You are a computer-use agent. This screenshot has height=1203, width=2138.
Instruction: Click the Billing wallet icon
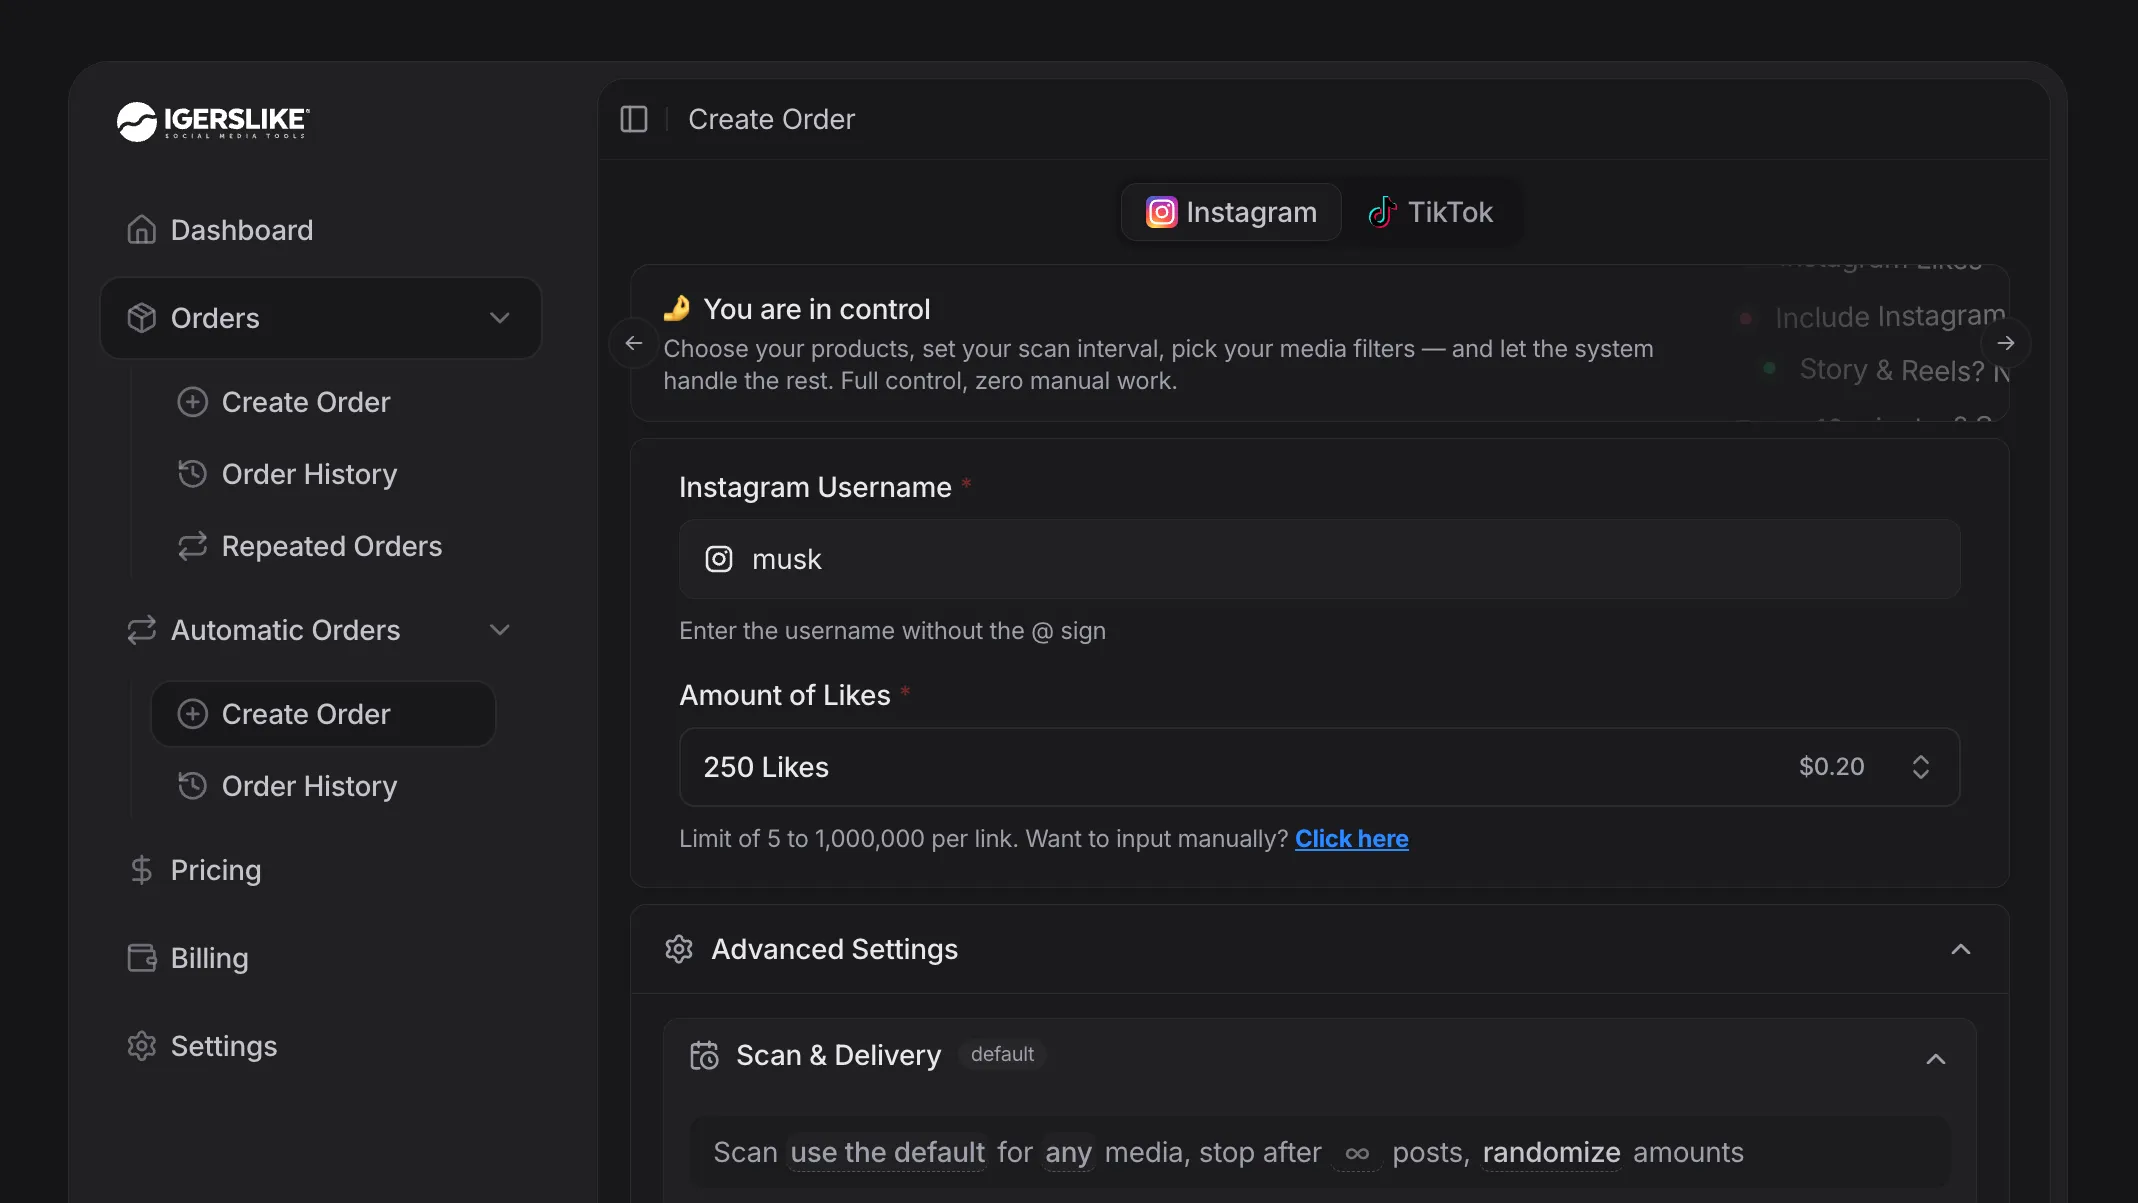142,958
